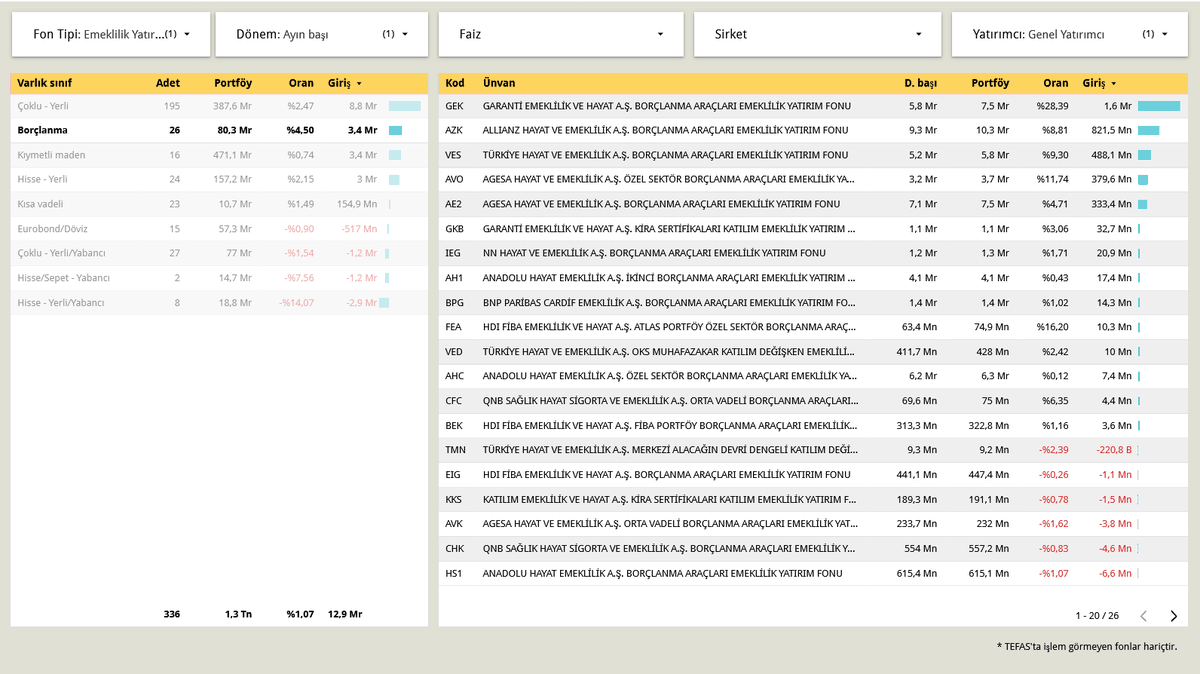This screenshot has width=1200, height=674.
Task: Click fund code AHC
Action: tap(455, 376)
